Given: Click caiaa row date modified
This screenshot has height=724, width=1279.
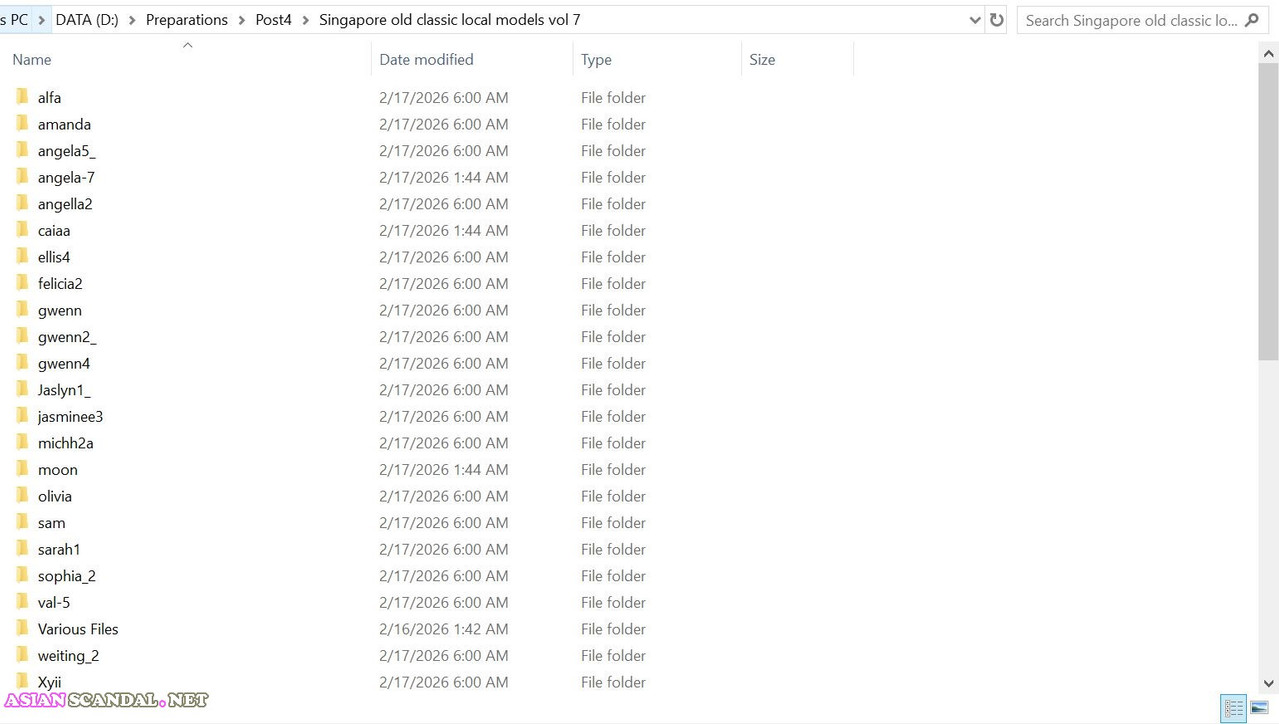Looking at the screenshot, I should pos(444,230).
